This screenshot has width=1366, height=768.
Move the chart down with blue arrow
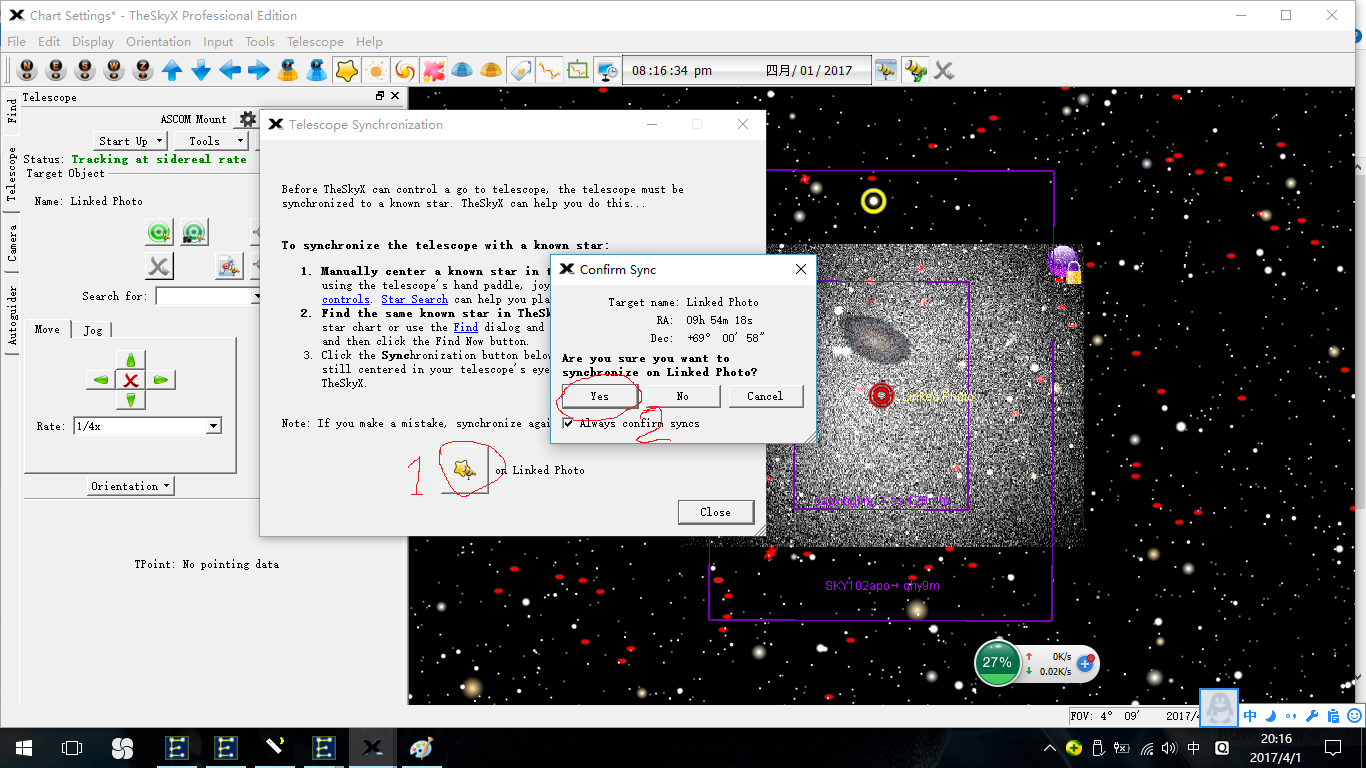[x=201, y=70]
